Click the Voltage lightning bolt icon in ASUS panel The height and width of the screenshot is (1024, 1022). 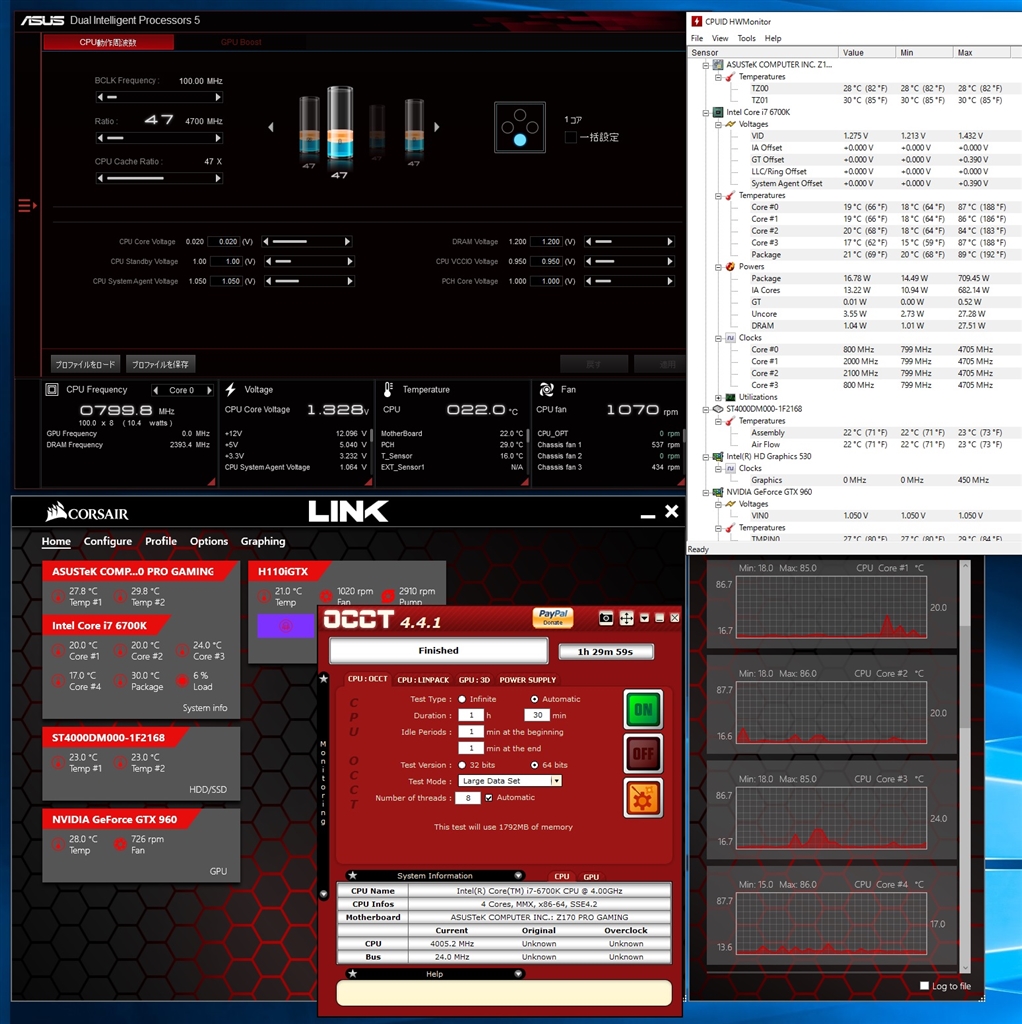[231, 390]
